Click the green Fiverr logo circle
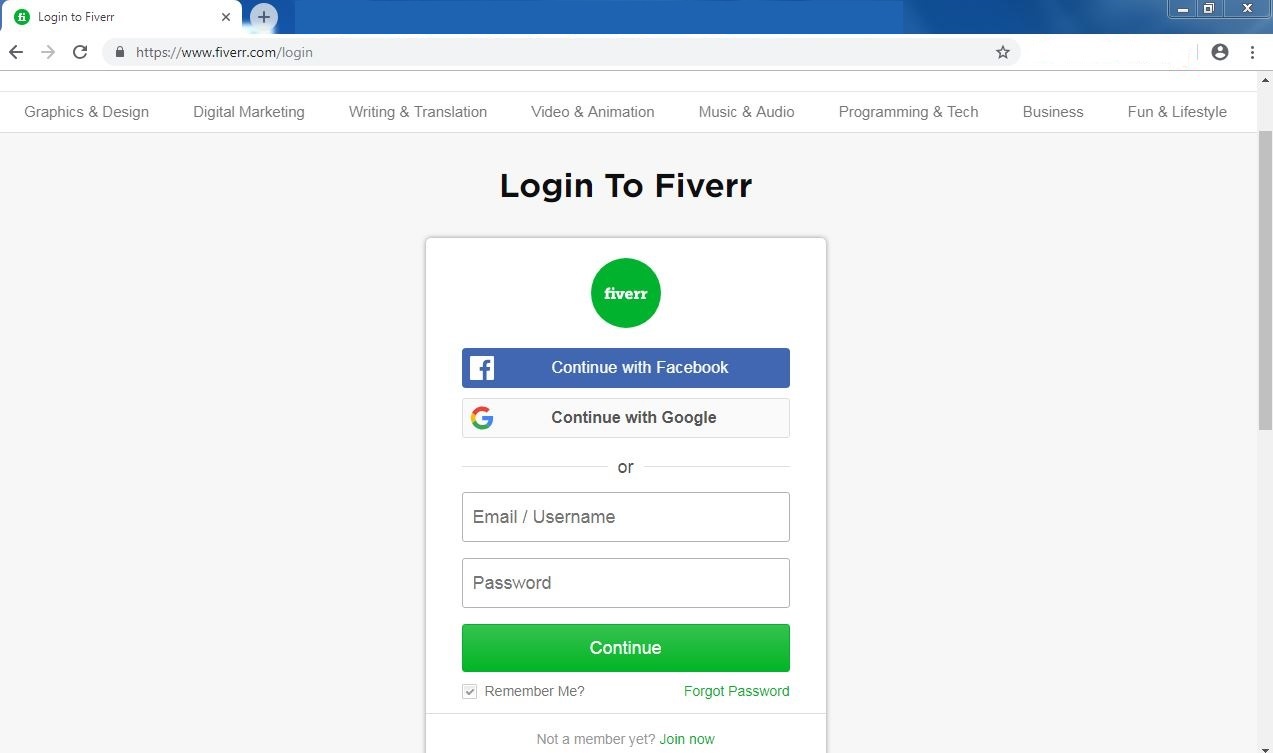The height and width of the screenshot is (753, 1273). [x=626, y=293]
